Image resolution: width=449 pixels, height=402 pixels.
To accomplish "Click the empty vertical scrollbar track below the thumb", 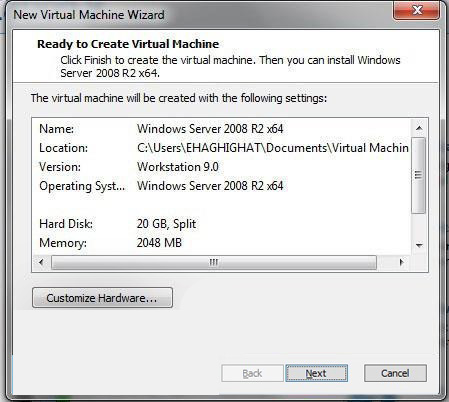I will pyautogui.click(x=419, y=225).
